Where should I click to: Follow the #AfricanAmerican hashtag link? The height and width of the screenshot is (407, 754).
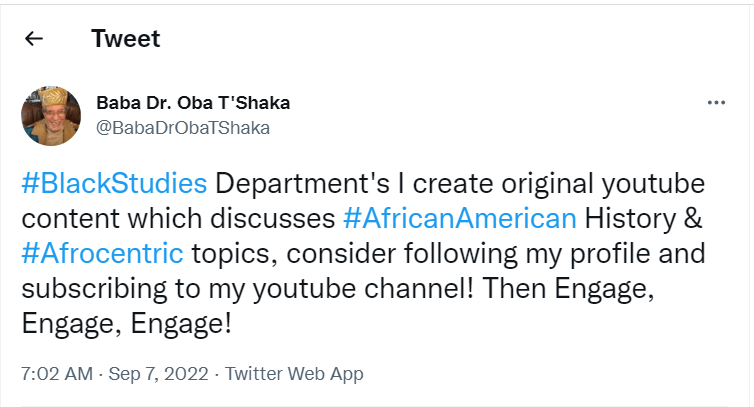460,218
